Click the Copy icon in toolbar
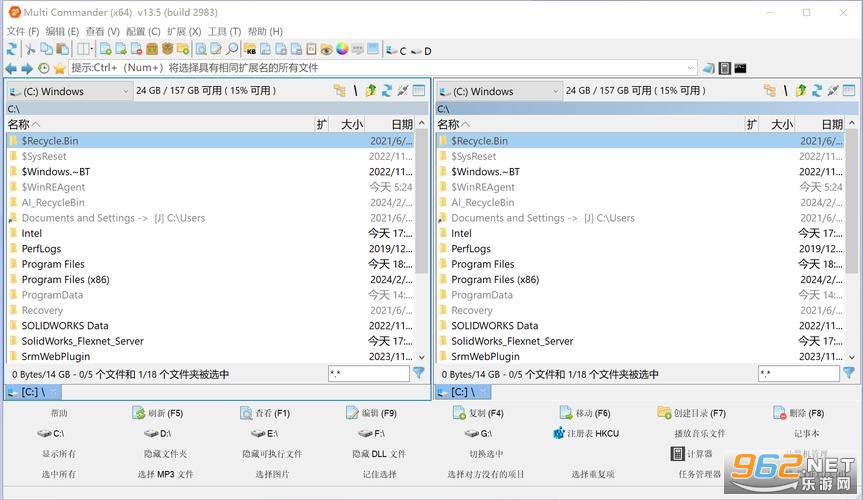 click(46, 49)
